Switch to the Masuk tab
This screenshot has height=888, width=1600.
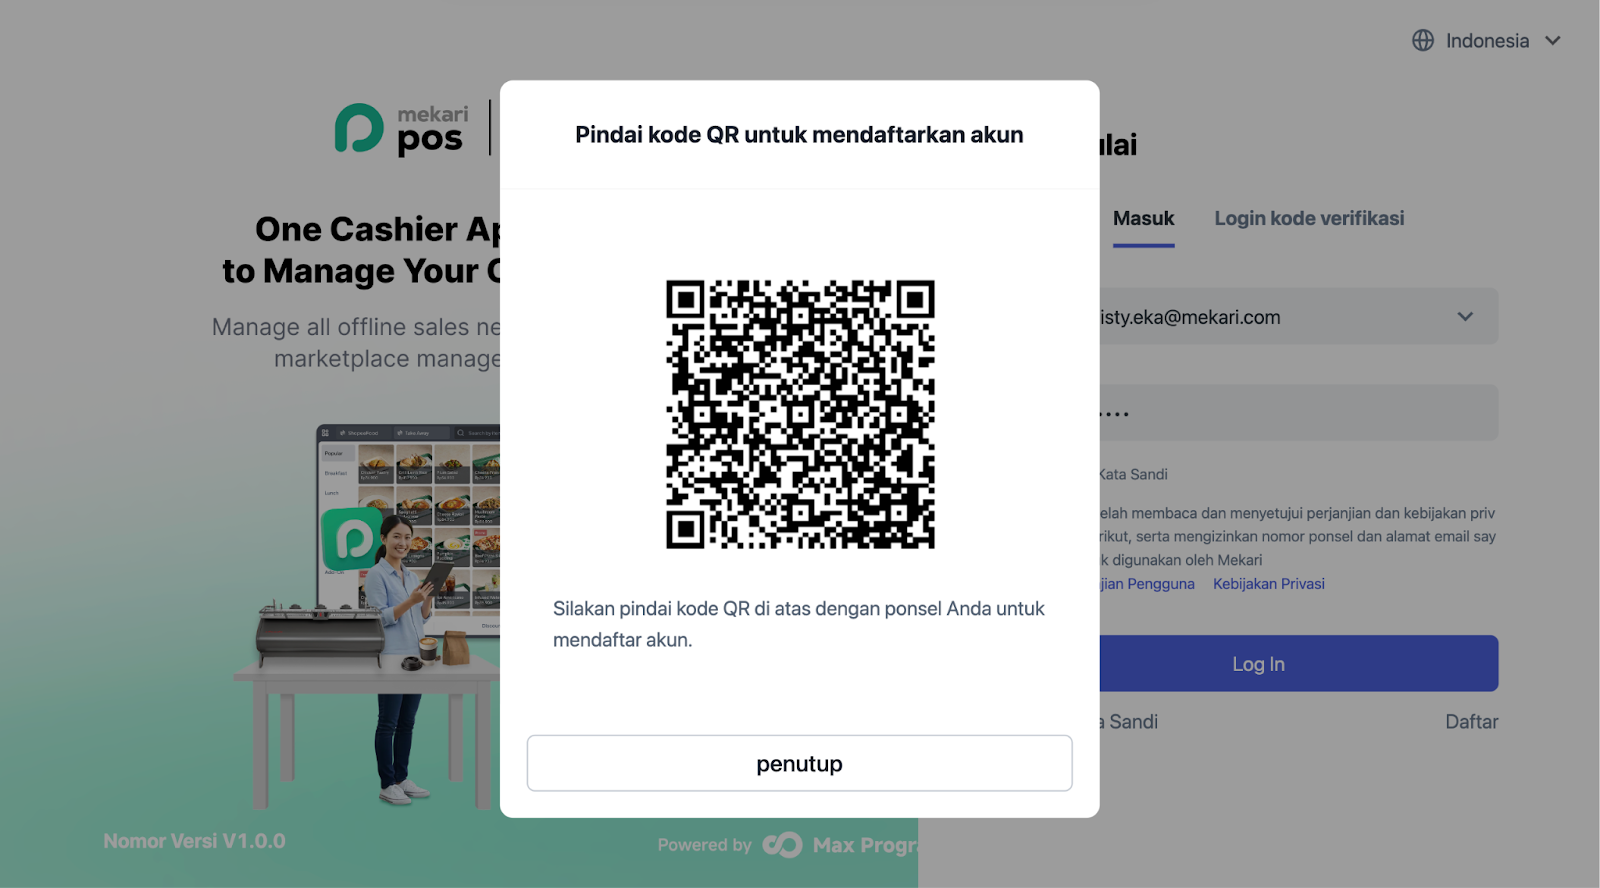tap(1143, 219)
